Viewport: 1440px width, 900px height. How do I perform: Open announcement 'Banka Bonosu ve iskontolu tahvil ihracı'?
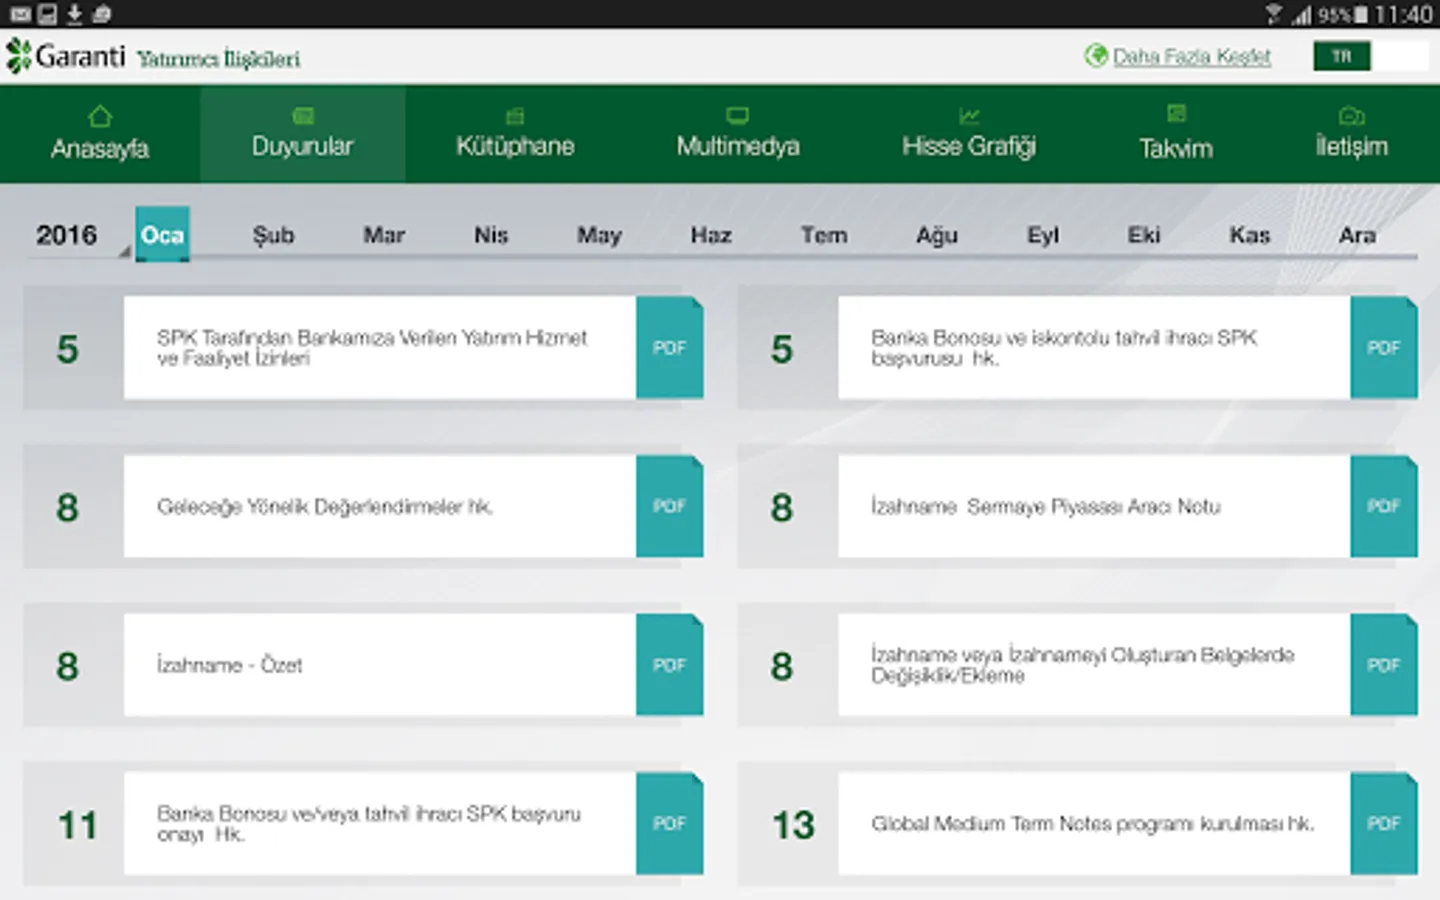[x=1094, y=348]
